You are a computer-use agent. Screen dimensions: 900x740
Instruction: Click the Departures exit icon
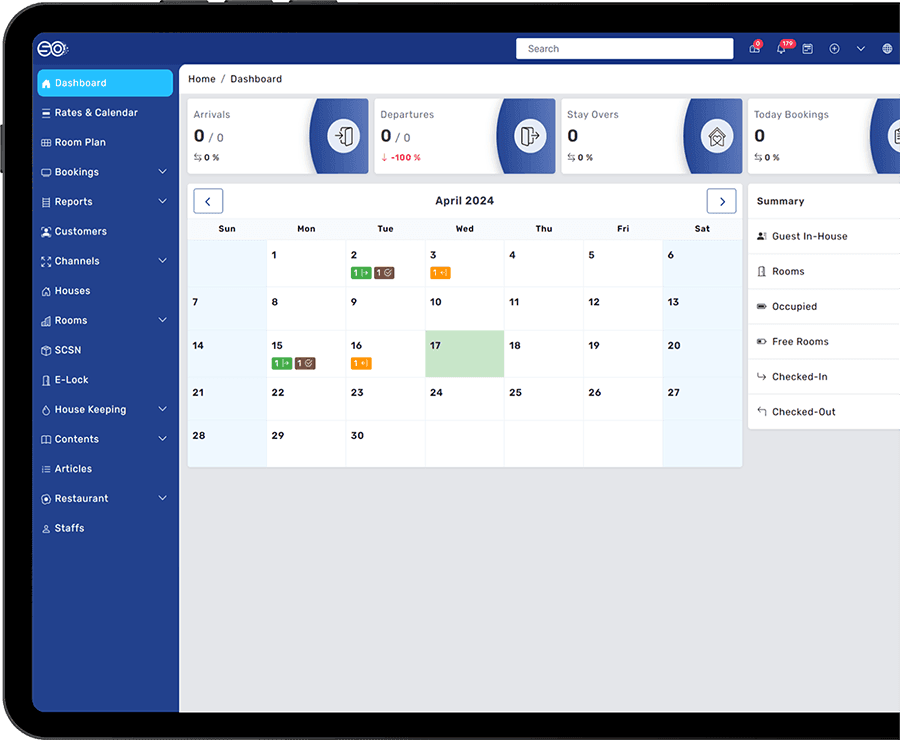point(530,136)
